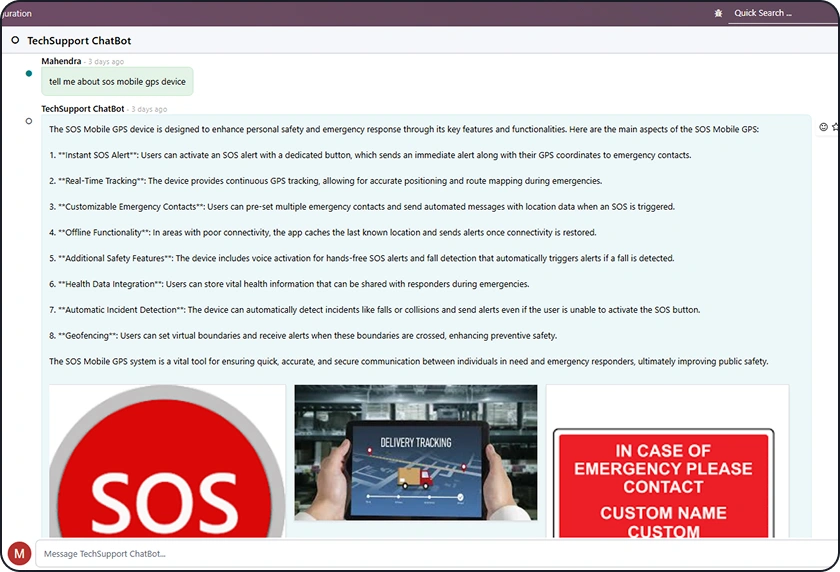This screenshot has height=572, width=840.
Task: Add a reaction with the smiley icon
Action: 823,127
